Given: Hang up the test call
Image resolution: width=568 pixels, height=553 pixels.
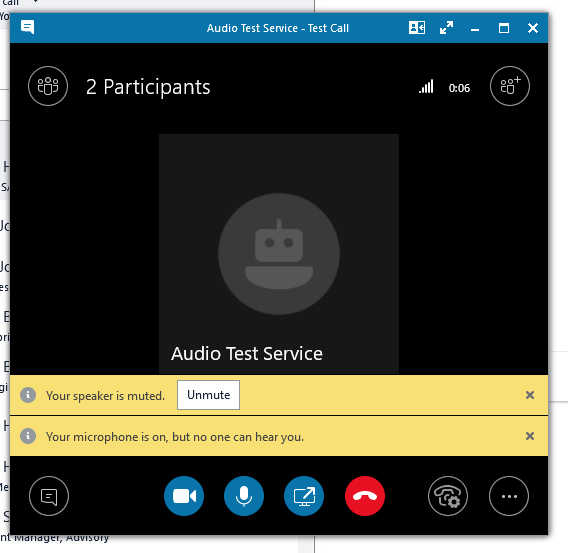Looking at the screenshot, I should click(x=365, y=496).
